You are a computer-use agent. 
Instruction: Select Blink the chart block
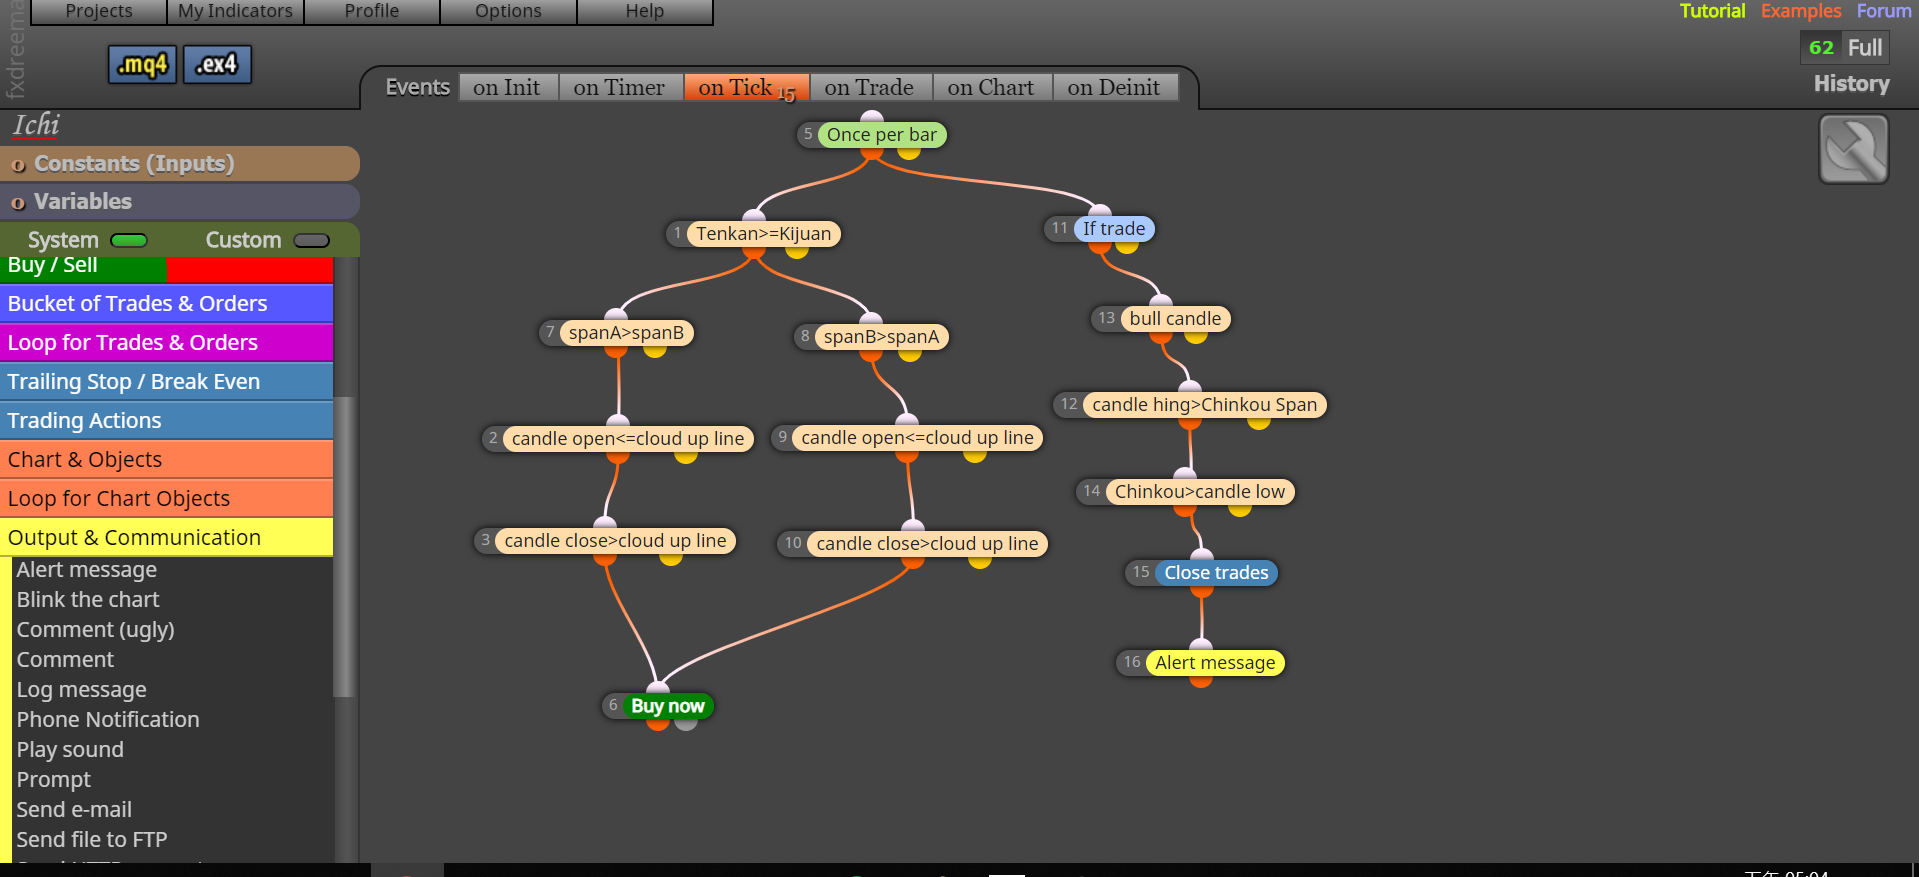pos(88,600)
